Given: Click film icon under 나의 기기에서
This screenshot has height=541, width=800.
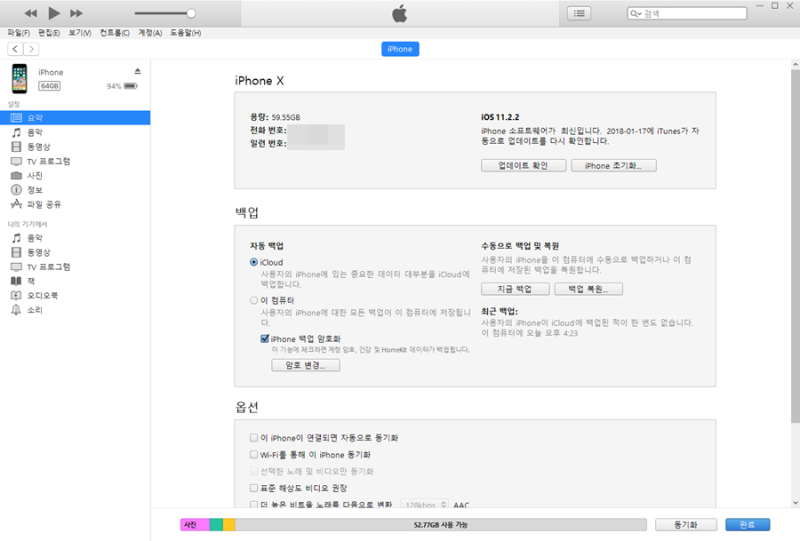Looking at the screenshot, I should [x=16, y=252].
